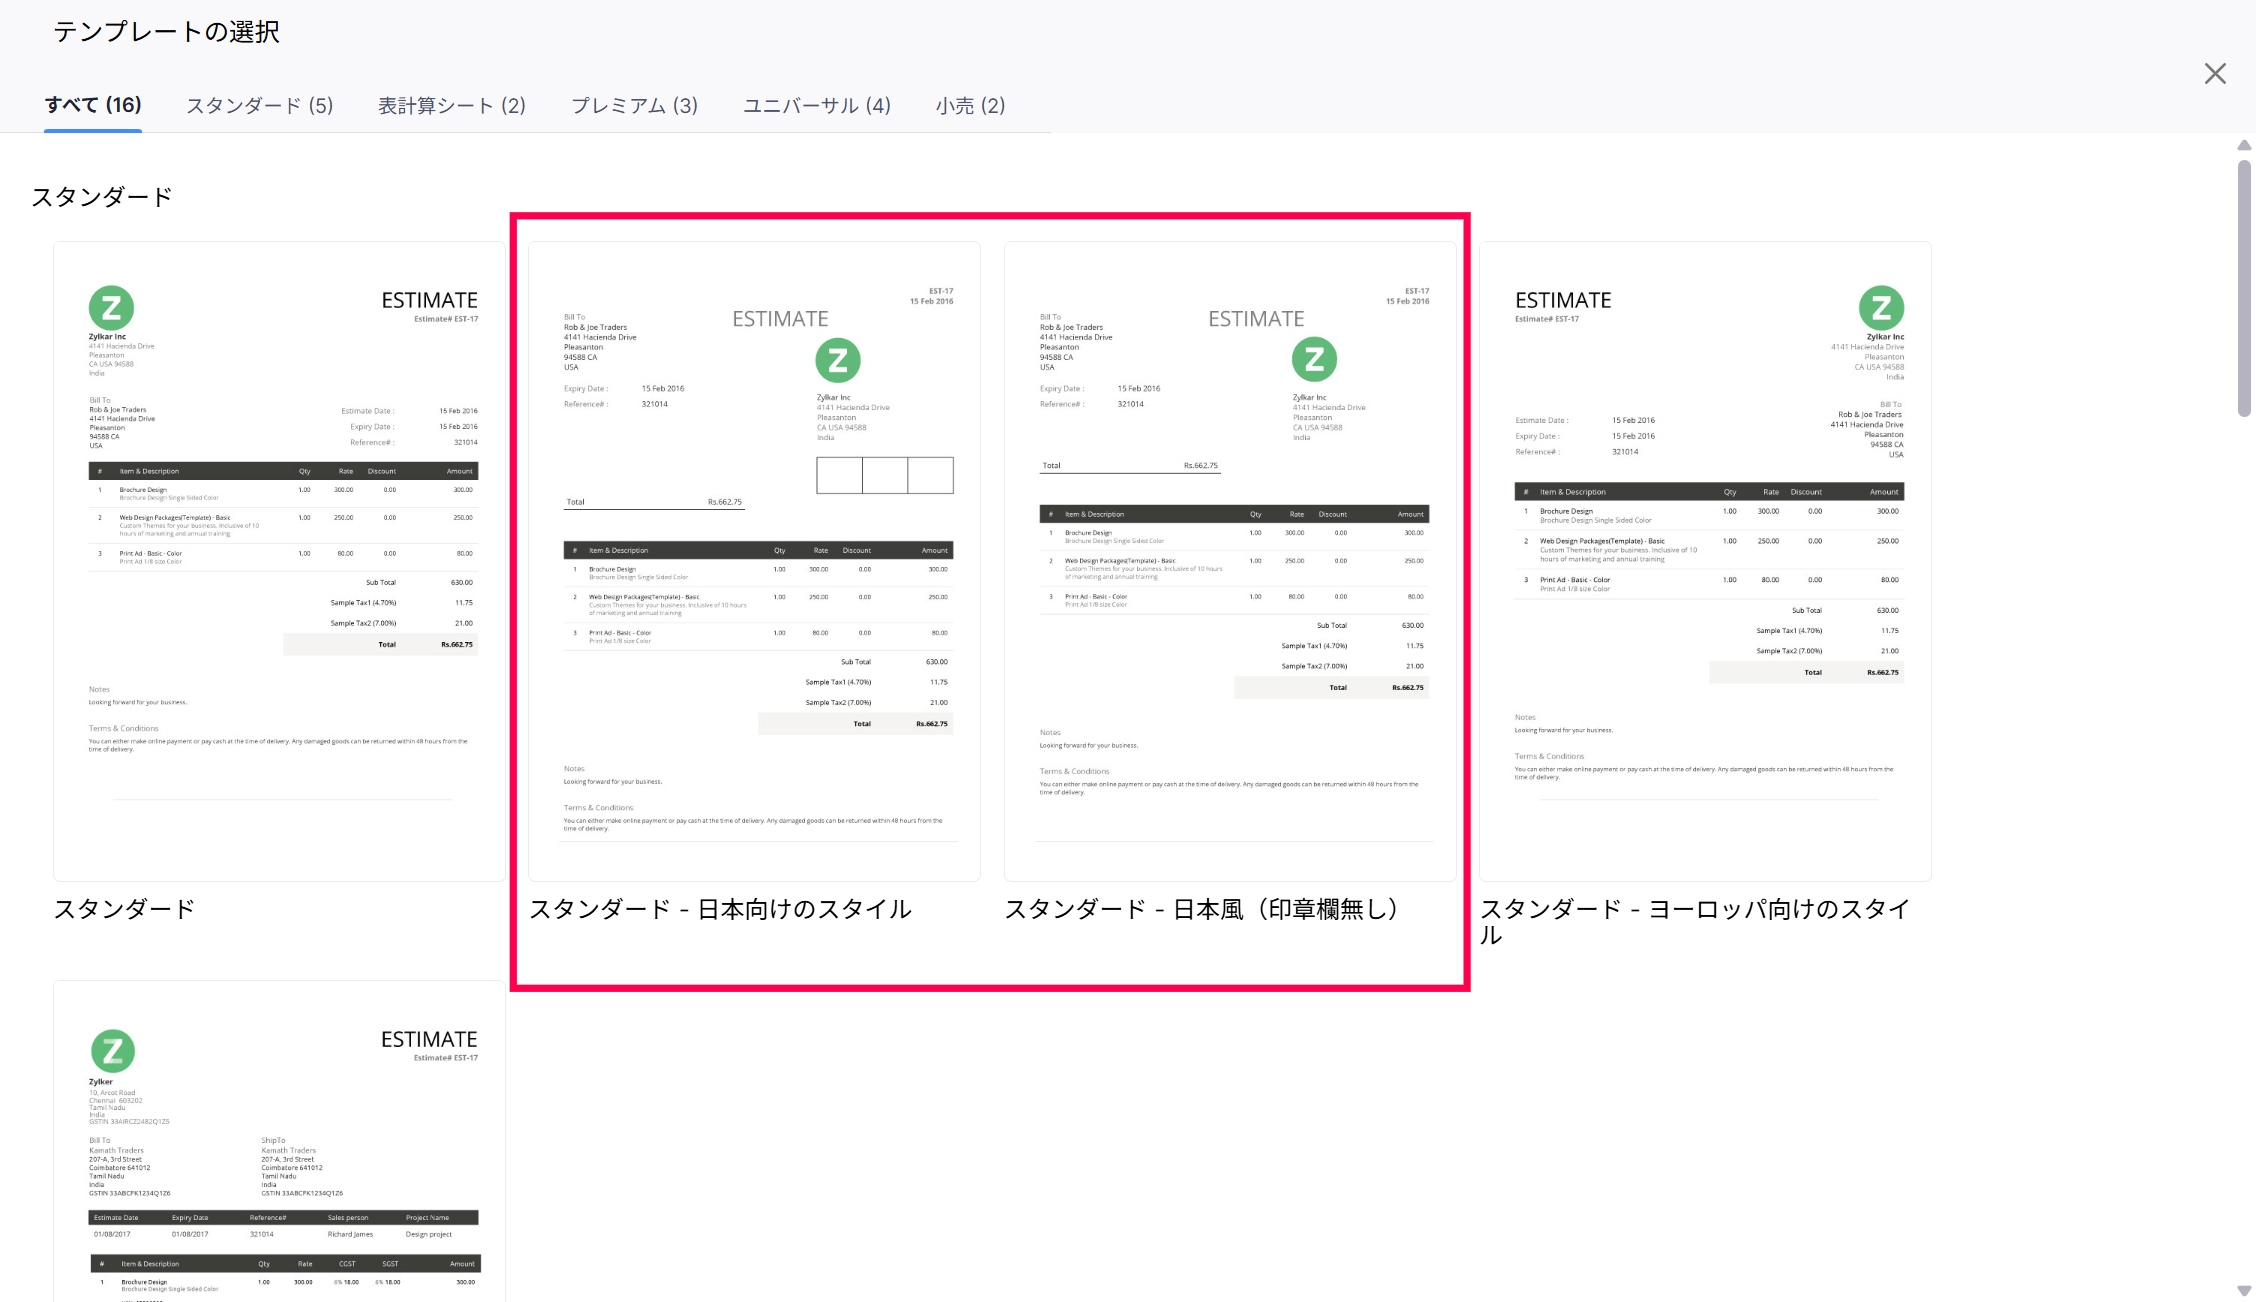Click the scrollbar up arrow
Screen dimensions: 2256x1302
click(2244, 146)
